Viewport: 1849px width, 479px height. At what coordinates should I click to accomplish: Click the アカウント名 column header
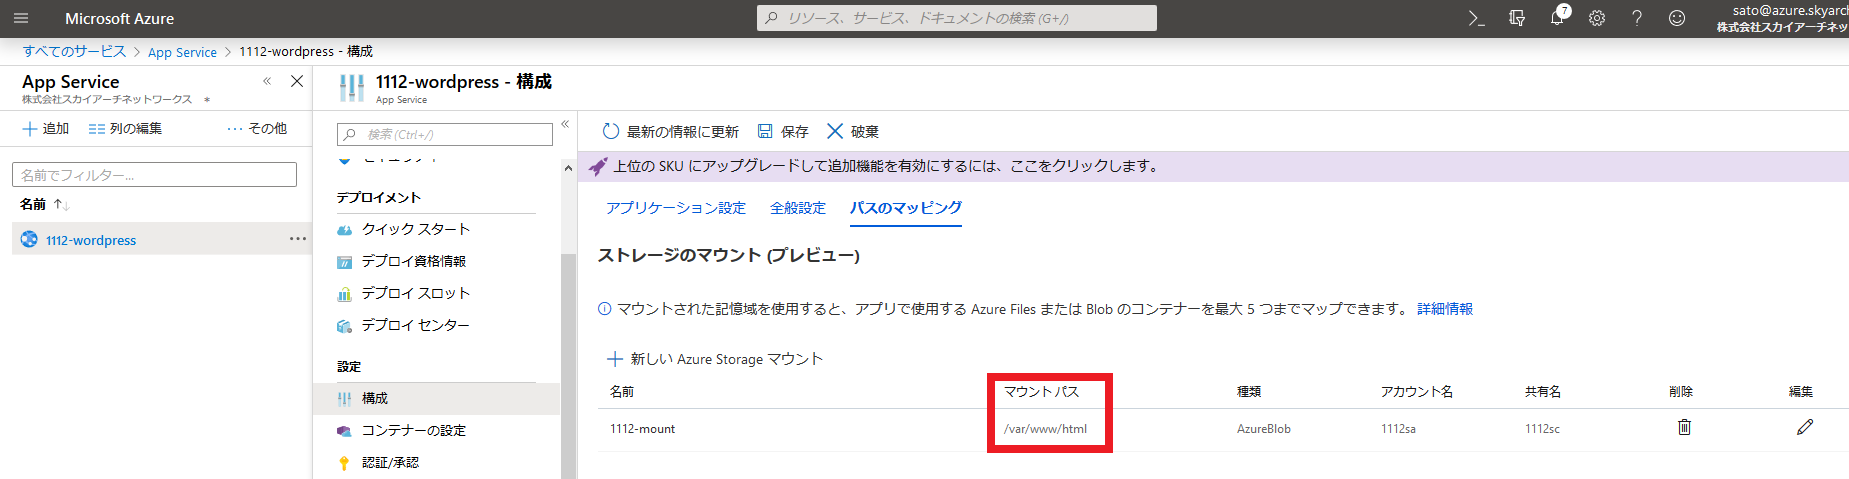point(1417,391)
